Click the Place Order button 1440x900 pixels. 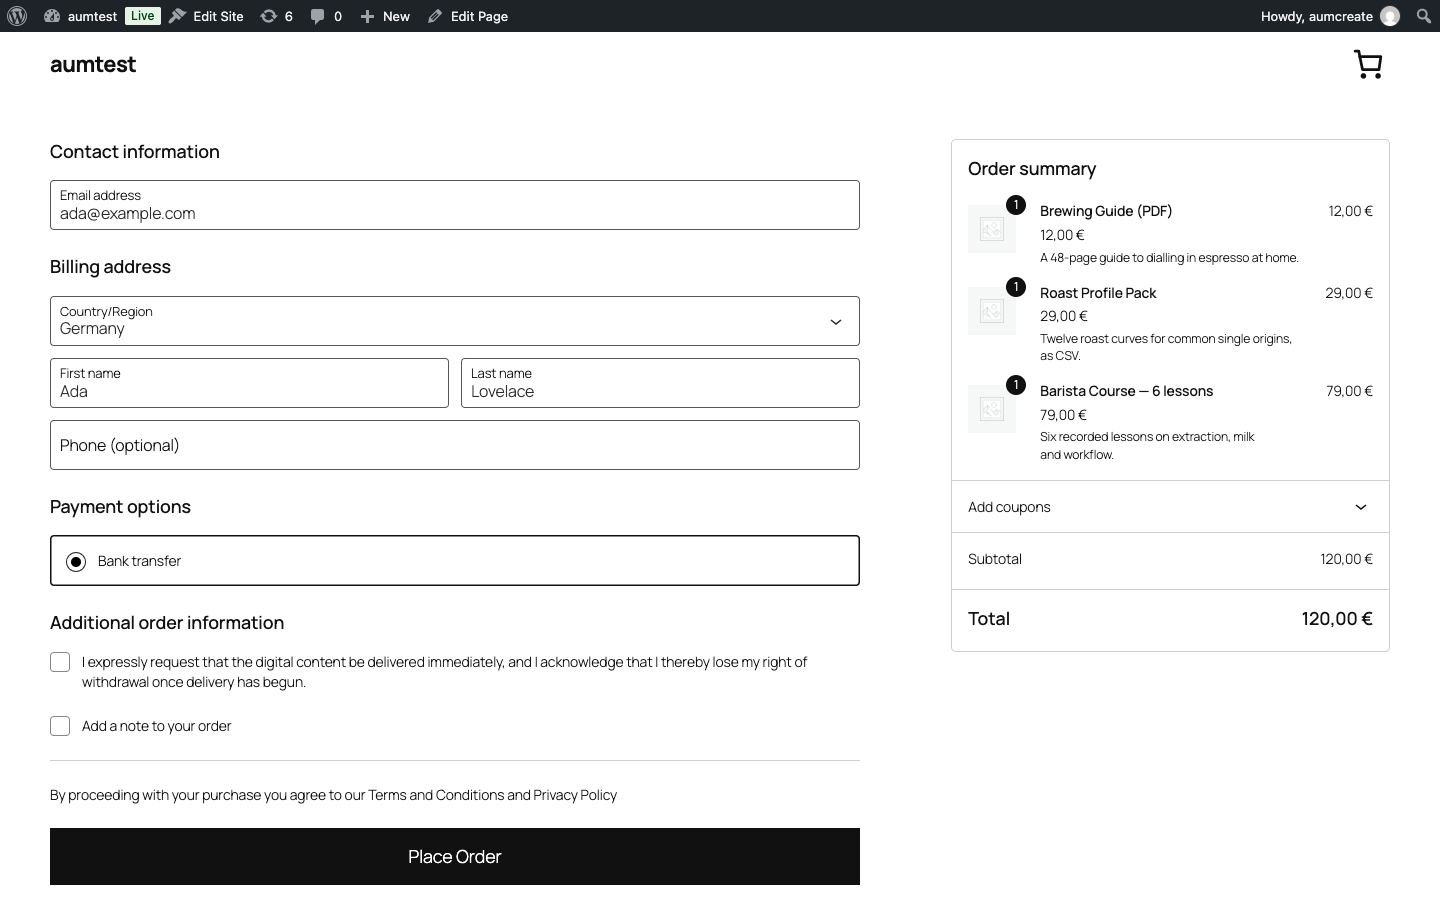pos(455,857)
